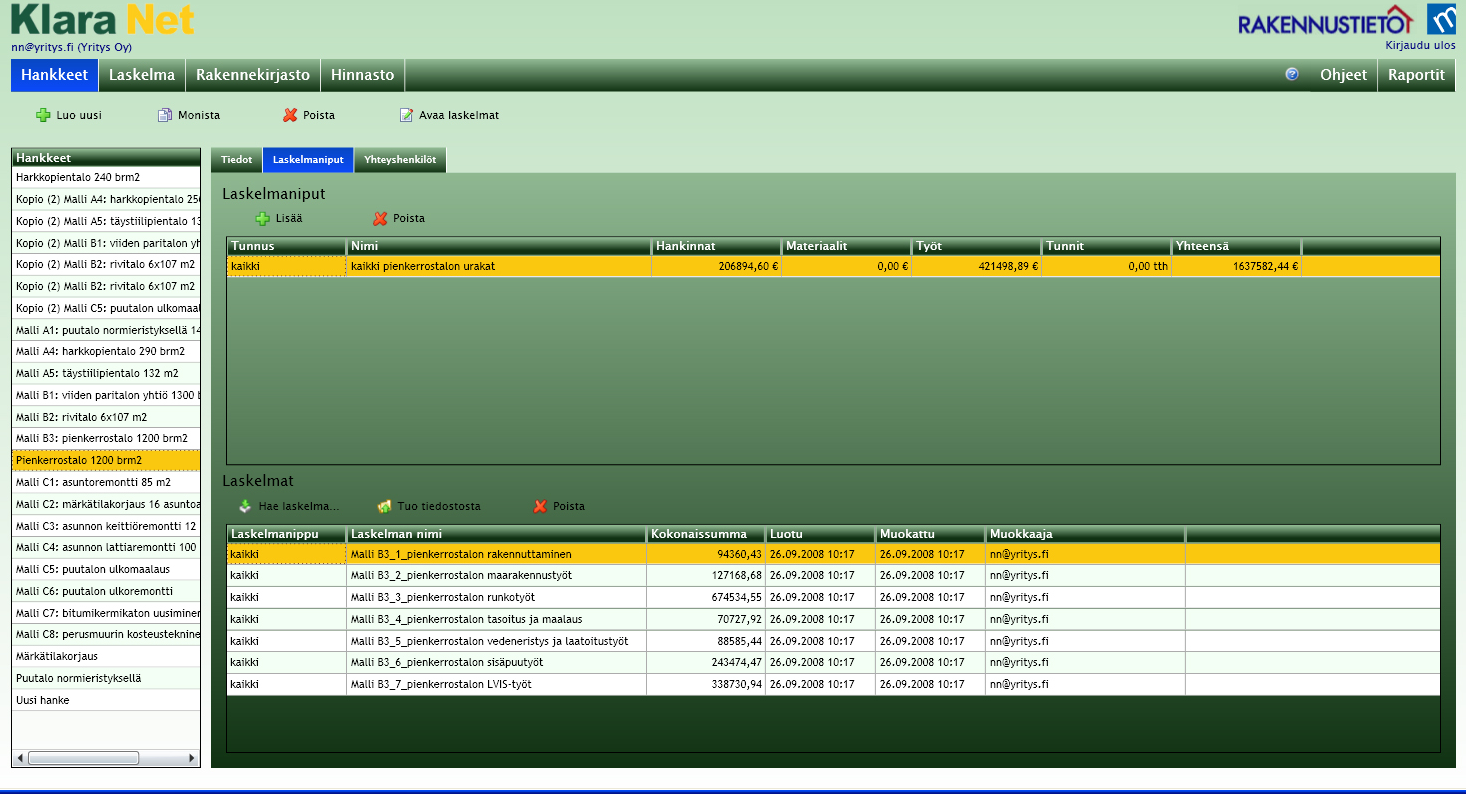1466x794 pixels.
Task: Select Malli B3_5 vedeneristys ja laatoitustyöt row
Action: click(x=833, y=641)
